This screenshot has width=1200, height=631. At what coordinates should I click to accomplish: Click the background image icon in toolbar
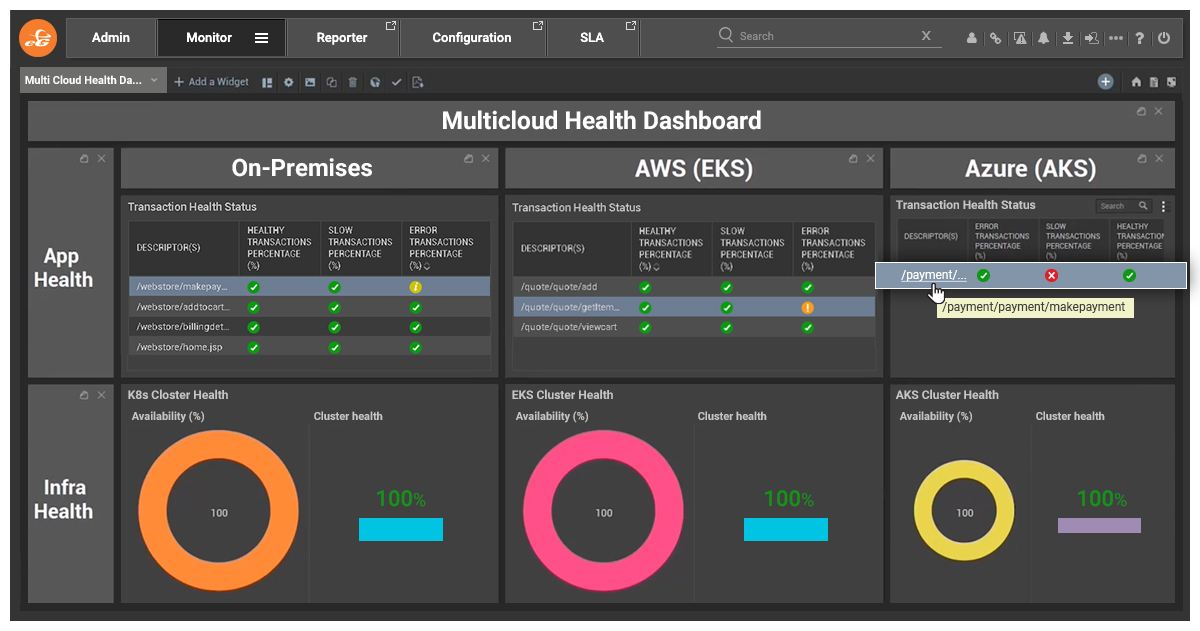[x=310, y=82]
